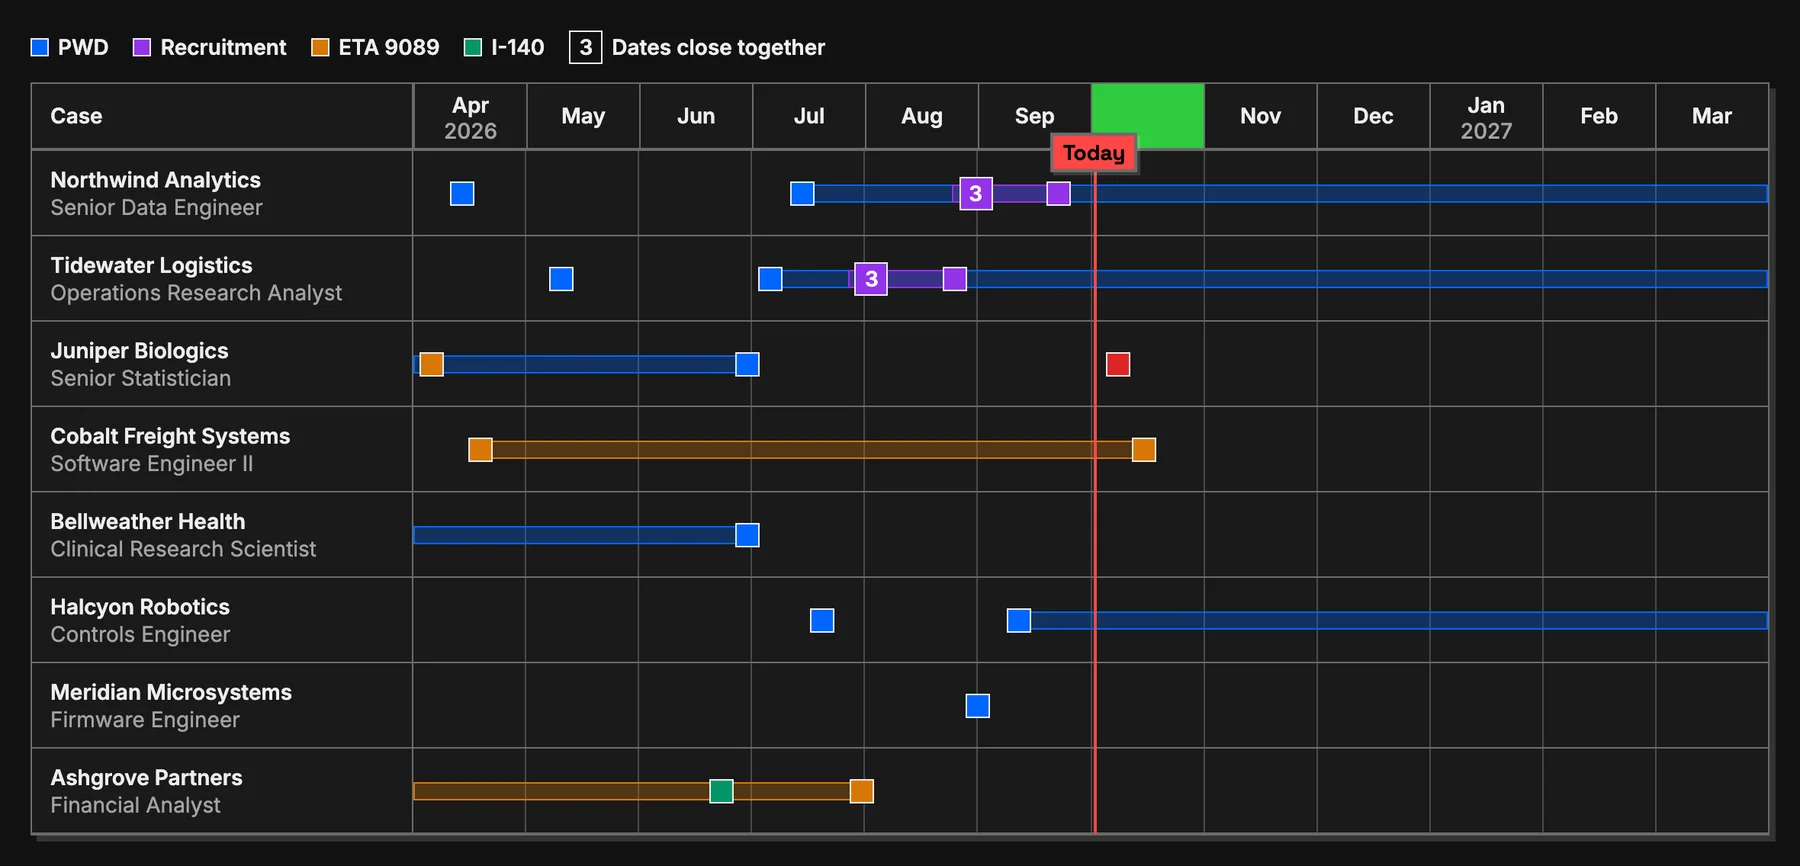1800x866 pixels.
Task: Click Halcyon Robotics' July PWD marker
Action: click(822, 621)
